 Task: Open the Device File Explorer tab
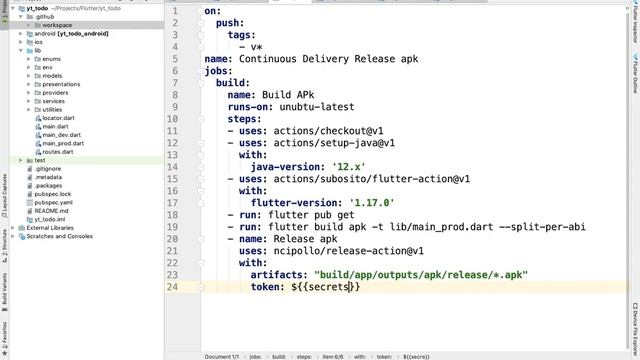635,330
